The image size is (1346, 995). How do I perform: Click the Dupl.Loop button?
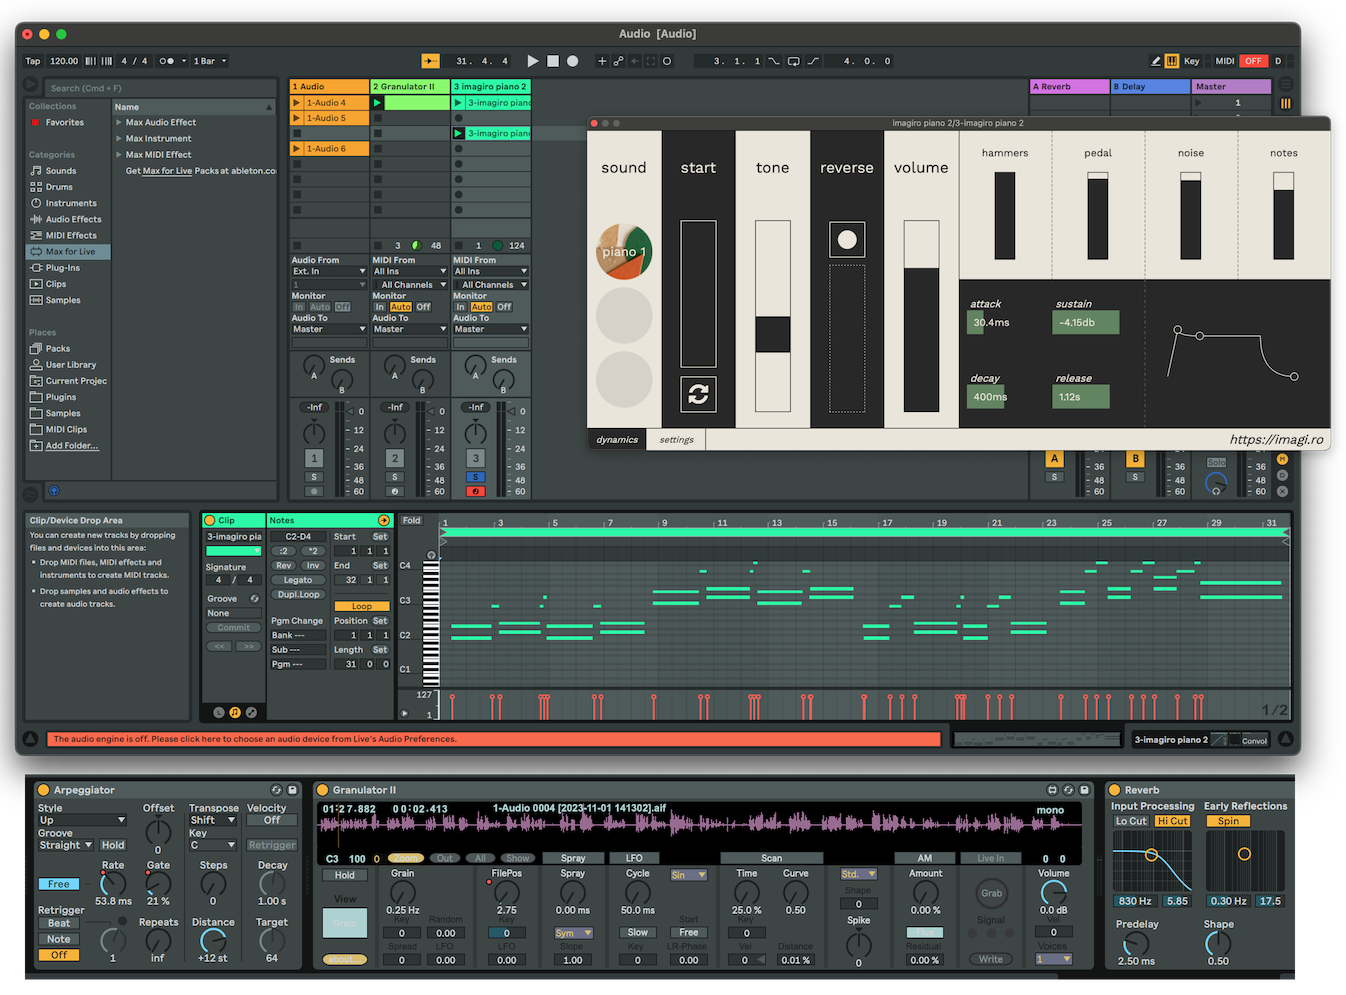(298, 594)
